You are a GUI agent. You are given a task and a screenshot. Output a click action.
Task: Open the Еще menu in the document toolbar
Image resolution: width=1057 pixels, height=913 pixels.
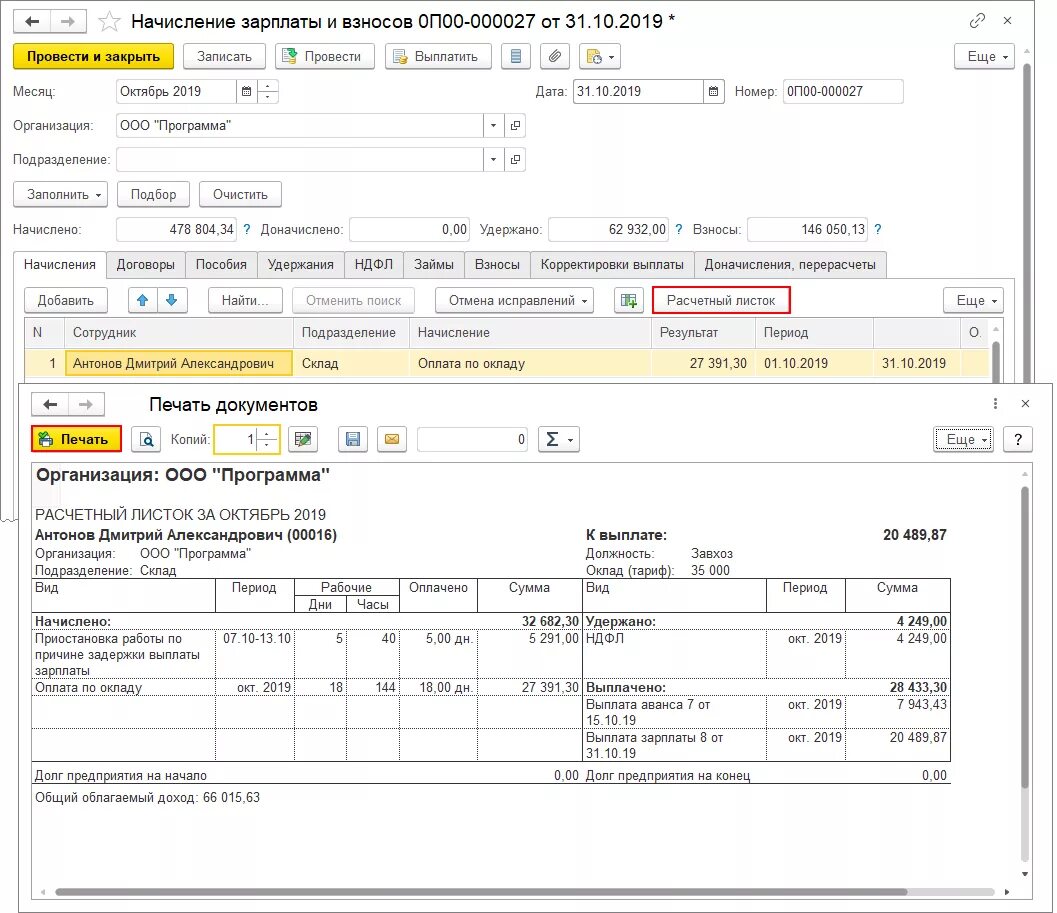point(984,57)
